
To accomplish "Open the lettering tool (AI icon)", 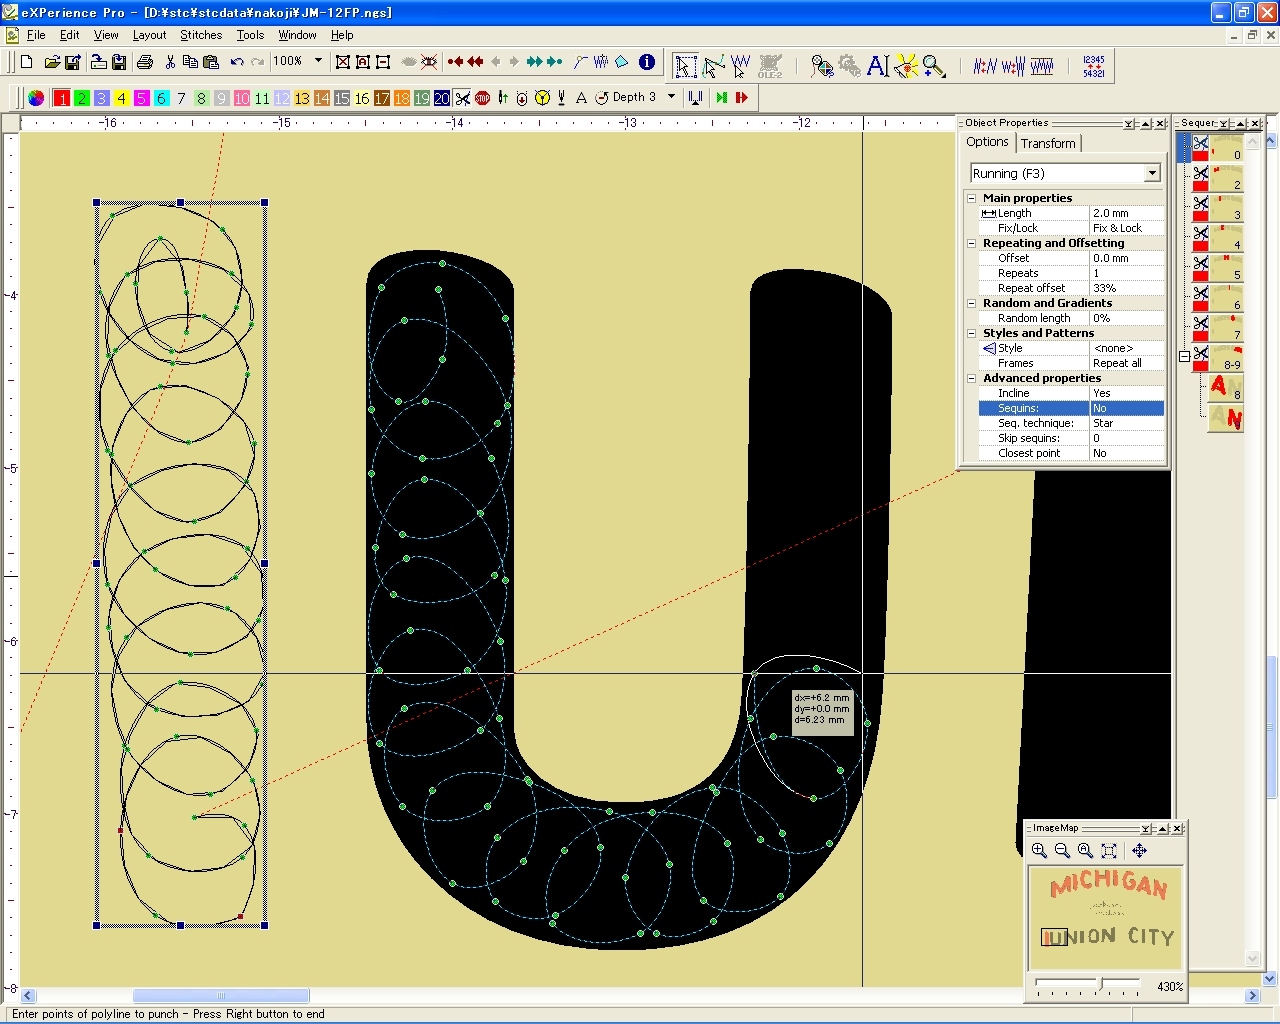I will point(878,66).
